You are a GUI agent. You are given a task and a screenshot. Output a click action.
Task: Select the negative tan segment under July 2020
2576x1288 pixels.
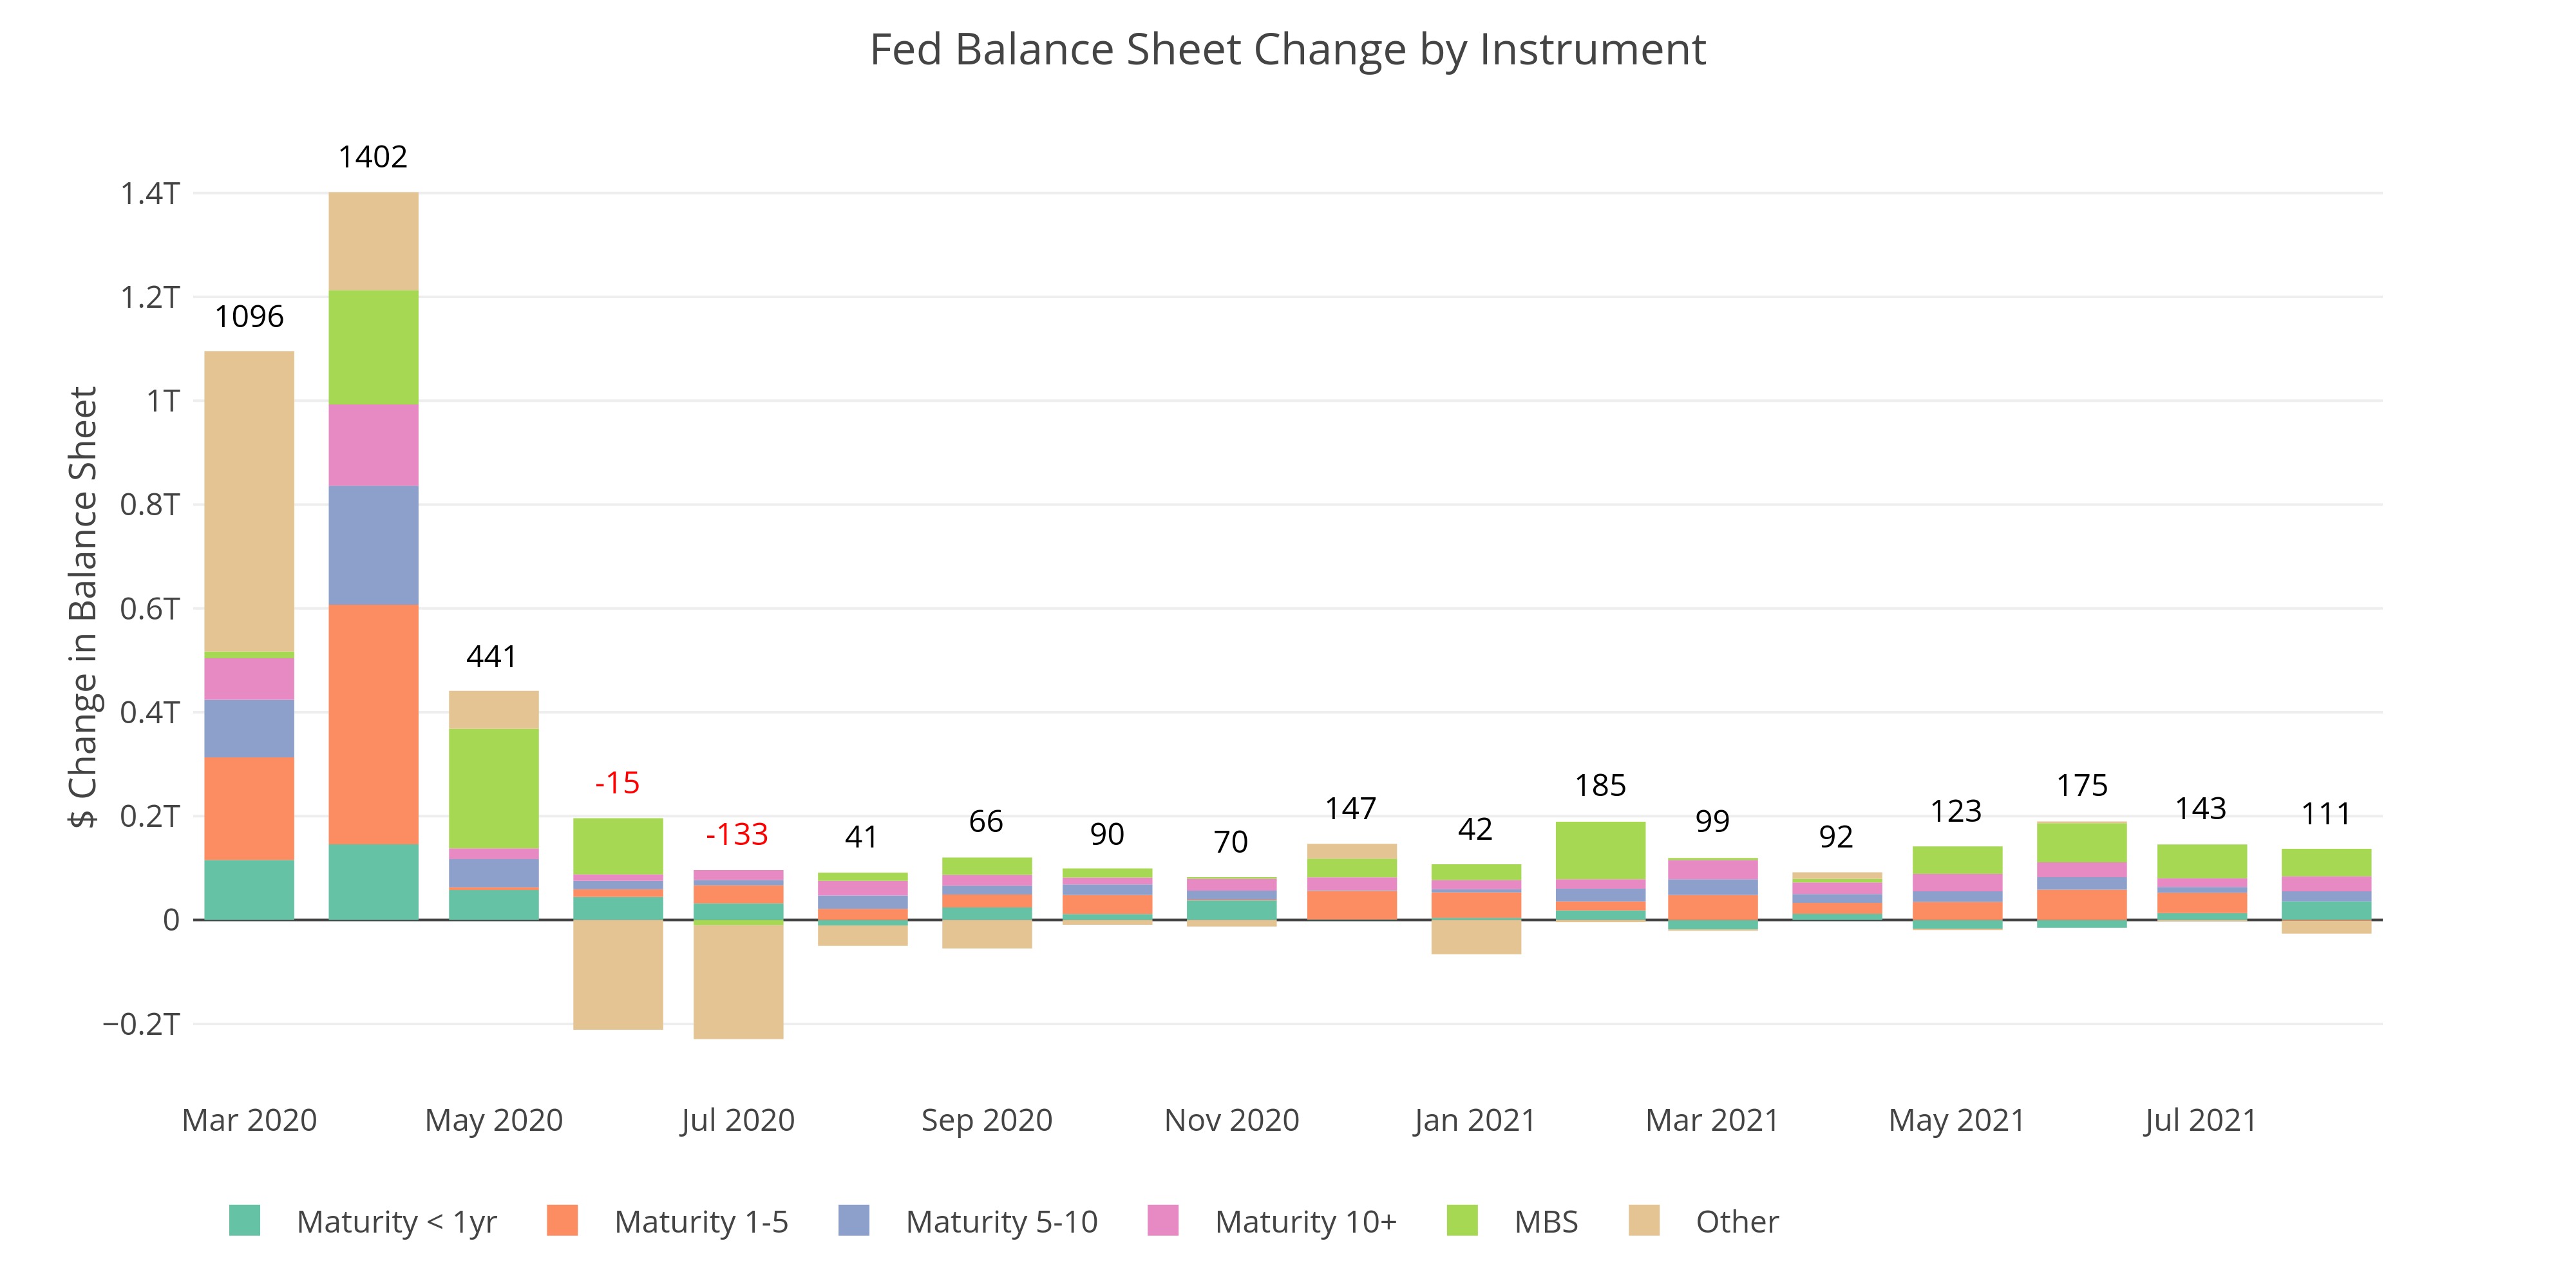point(738,982)
